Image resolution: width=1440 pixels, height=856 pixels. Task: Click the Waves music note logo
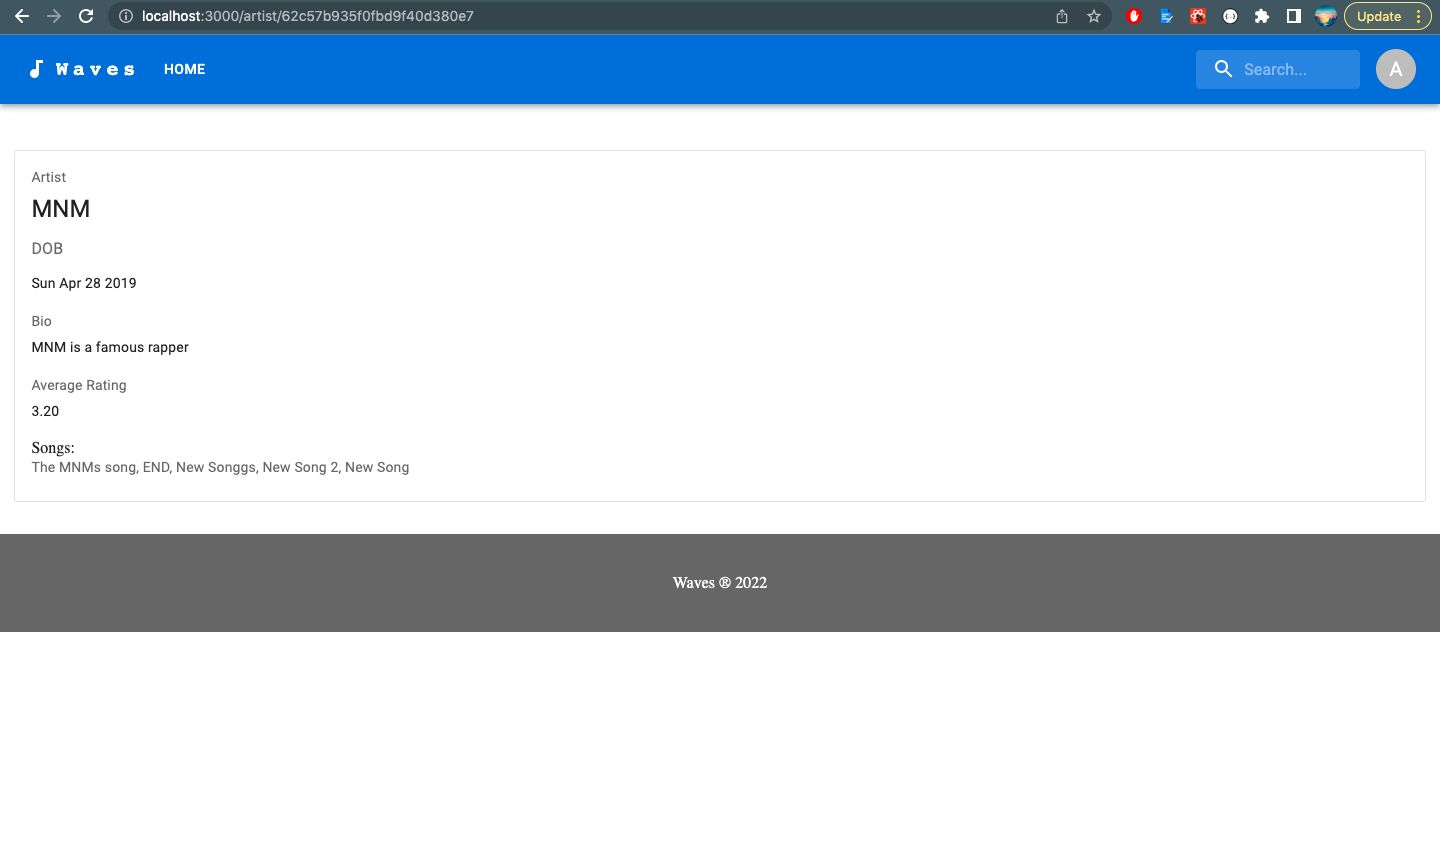pyautogui.click(x=37, y=68)
